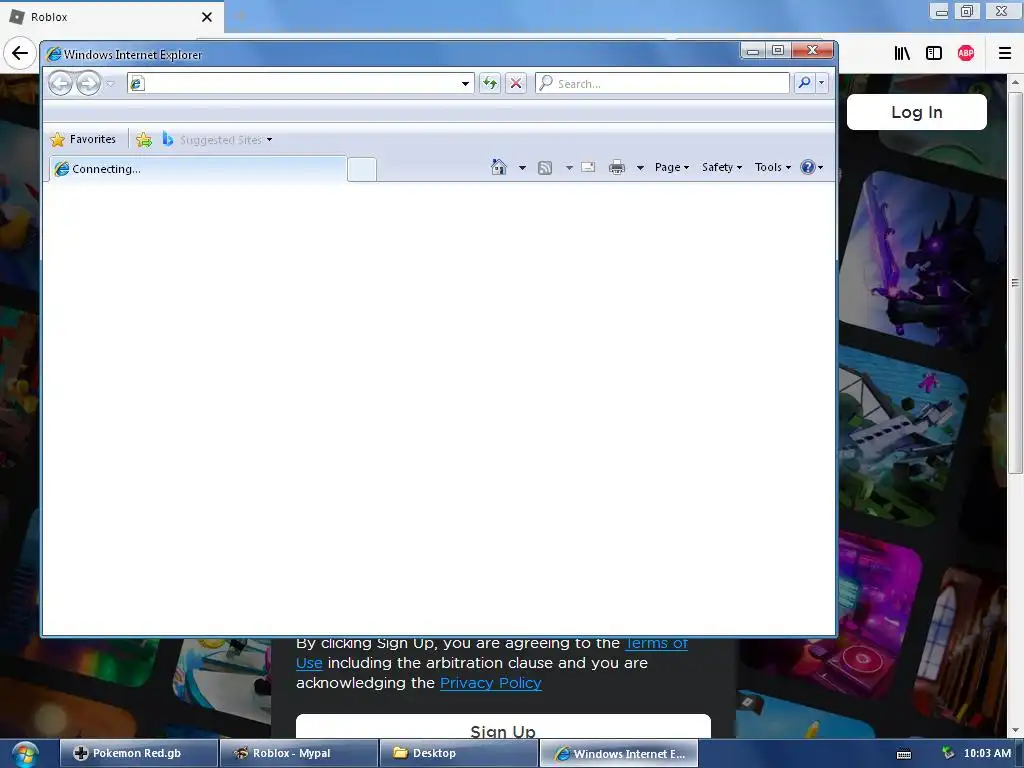Click the Internet Explorer logo in title bar
1024x768 pixels.
coord(54,54)
